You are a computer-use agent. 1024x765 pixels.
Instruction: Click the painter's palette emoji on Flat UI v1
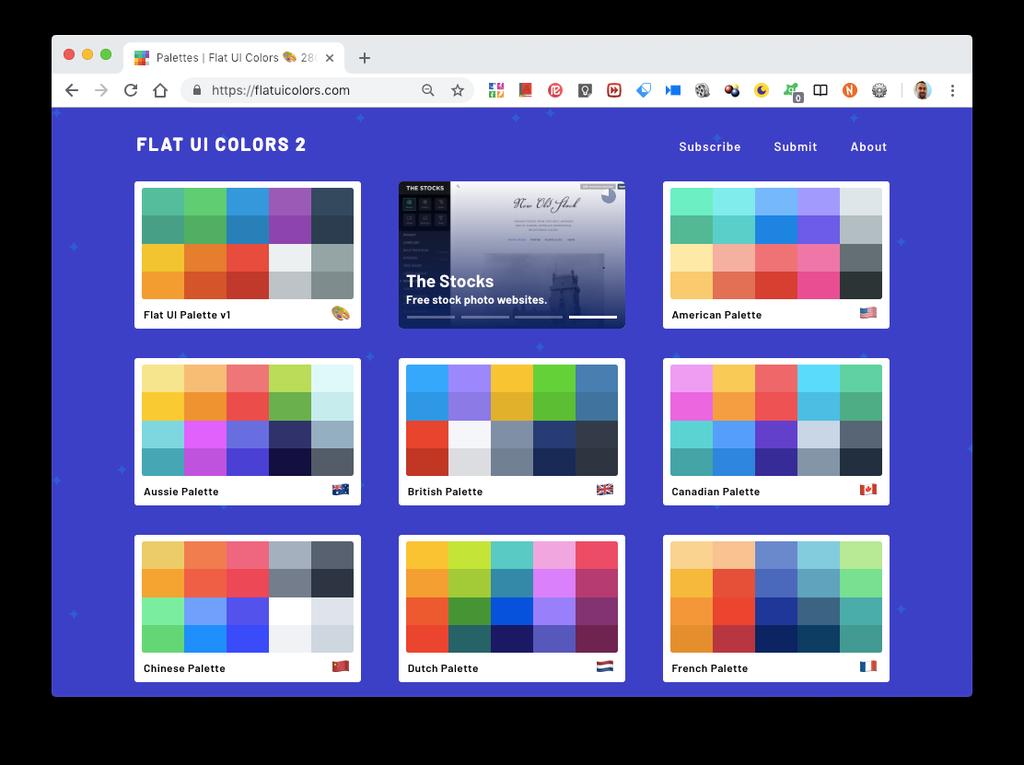340,314
